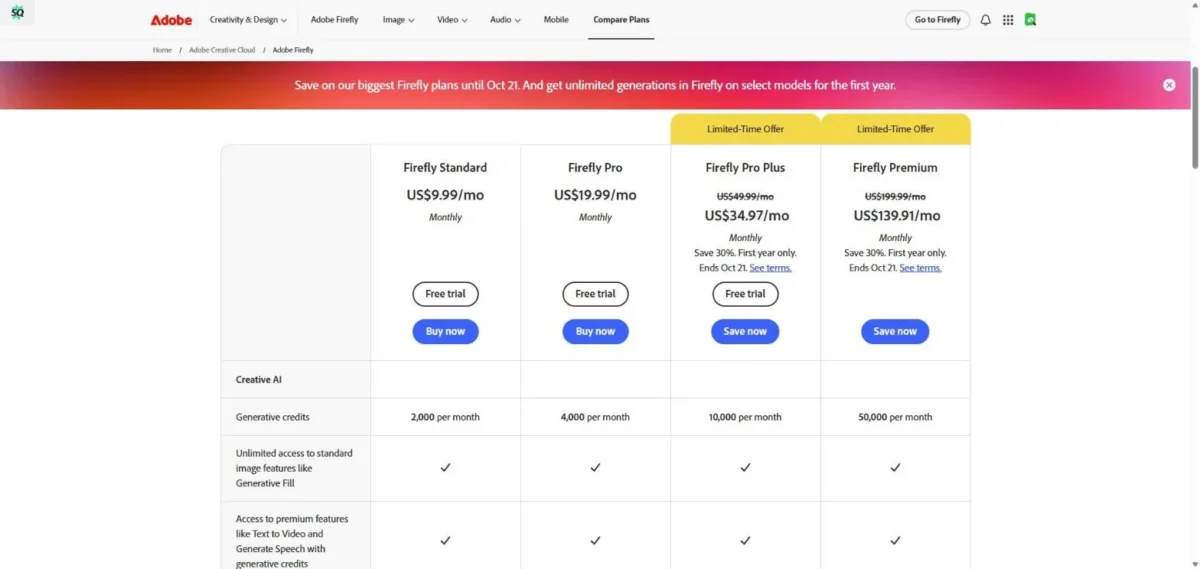Image resolution: width=1200 pixels, height=569 pixels.
Task: Click Save now under Firefly Pro Plus
Action: [745, 331]
